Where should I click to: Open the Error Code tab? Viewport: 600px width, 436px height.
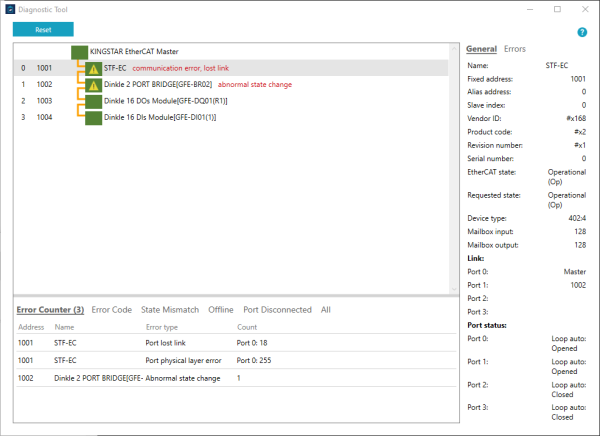point(111,310)
